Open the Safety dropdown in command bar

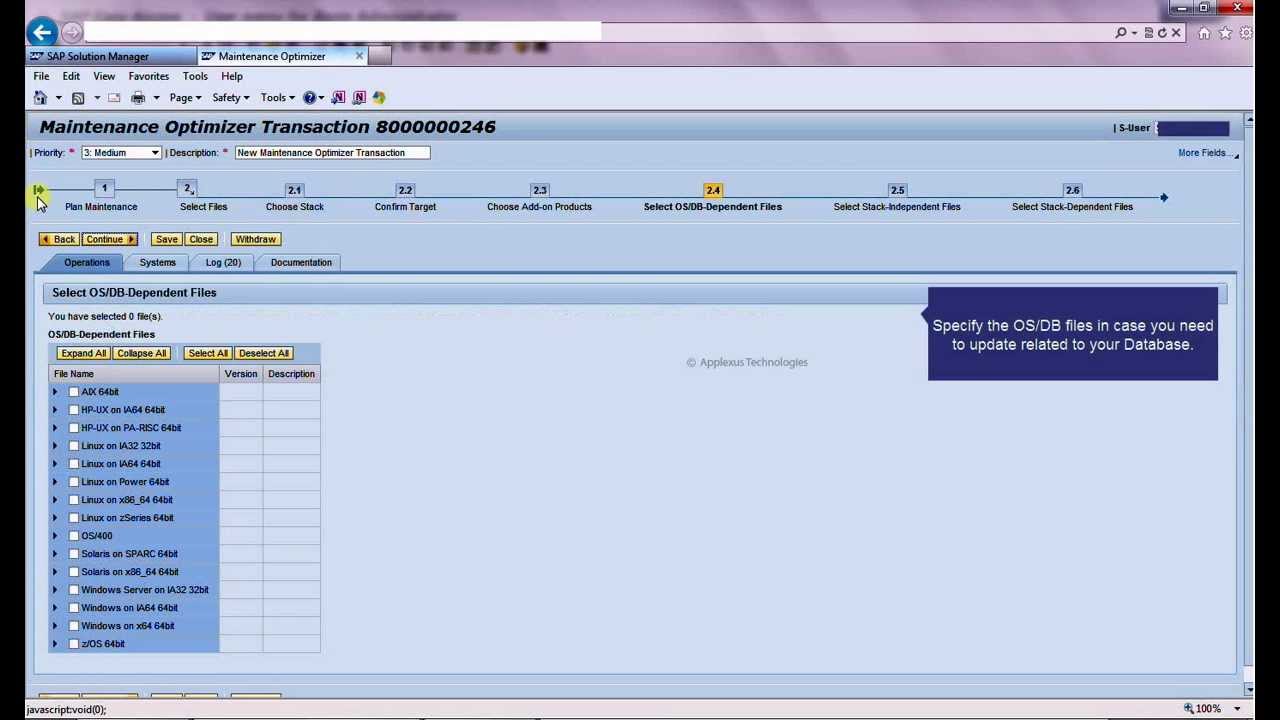click(x=230, y=98)
